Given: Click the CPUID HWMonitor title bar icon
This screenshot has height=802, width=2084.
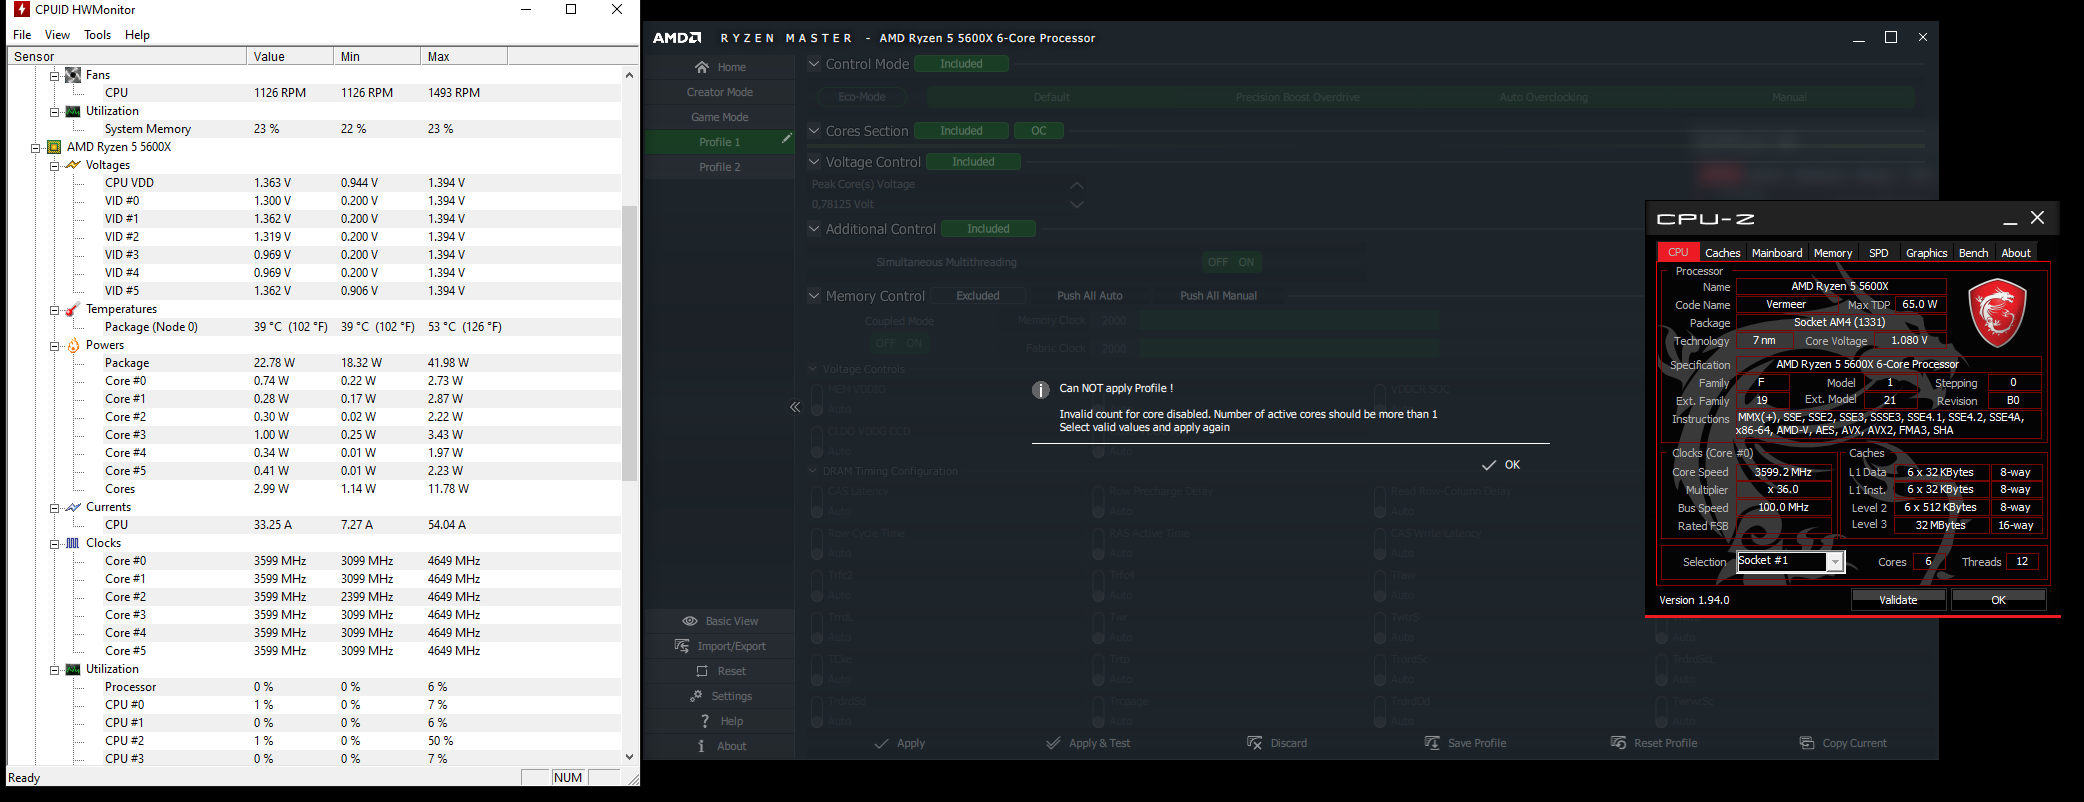Looking at the screenshot, I should [22, 9].
